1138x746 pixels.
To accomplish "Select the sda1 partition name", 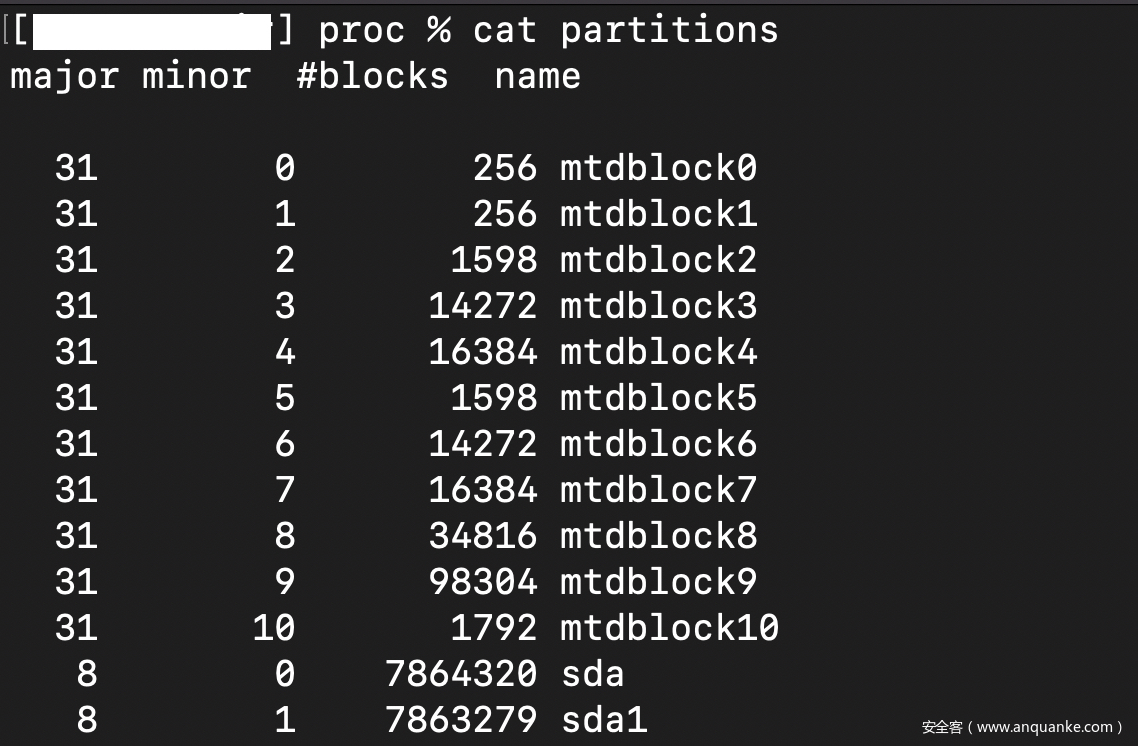I will [603, 720].
